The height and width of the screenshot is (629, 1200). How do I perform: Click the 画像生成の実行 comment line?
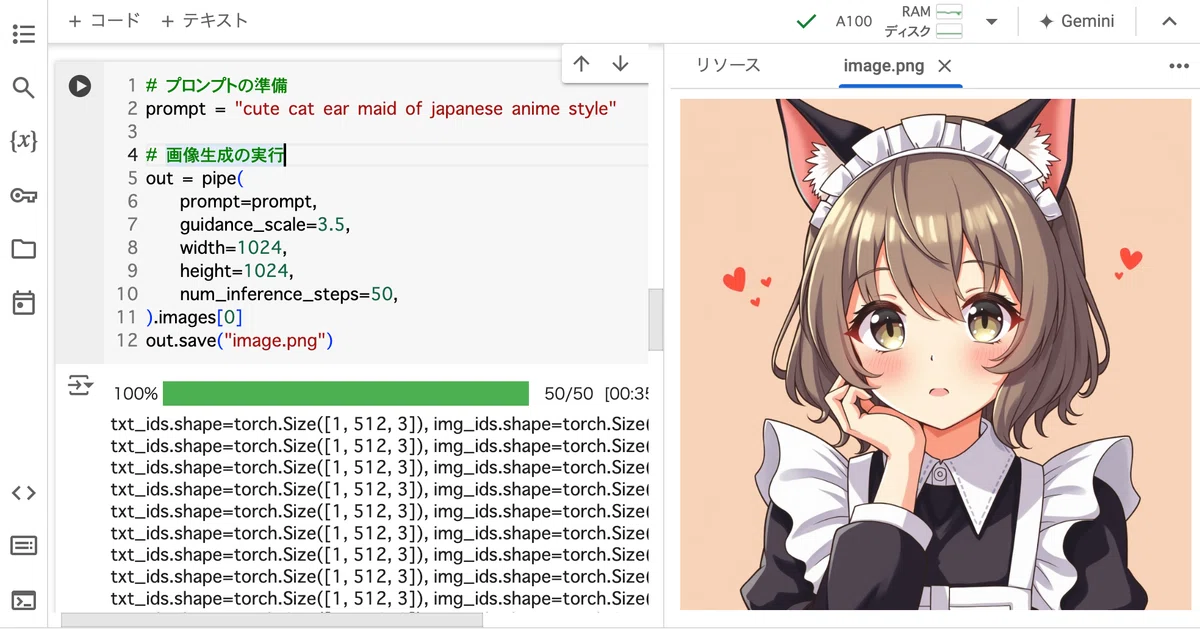pos(215,155)
